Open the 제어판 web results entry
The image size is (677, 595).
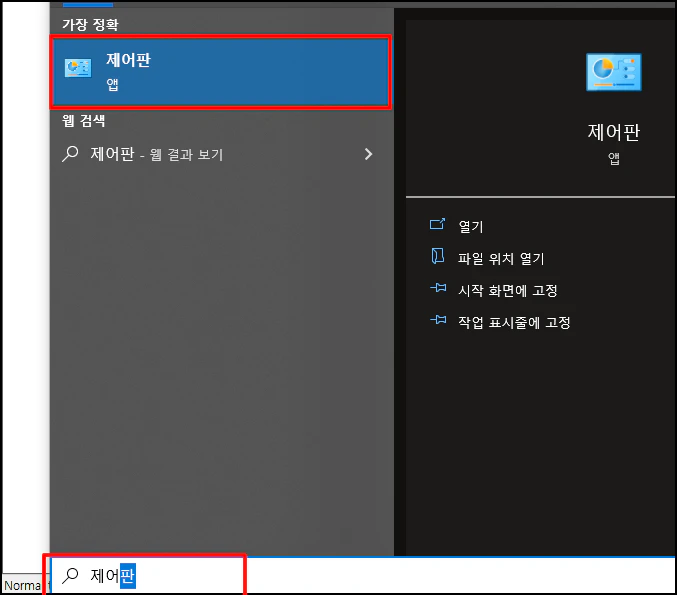coord(221,154)
